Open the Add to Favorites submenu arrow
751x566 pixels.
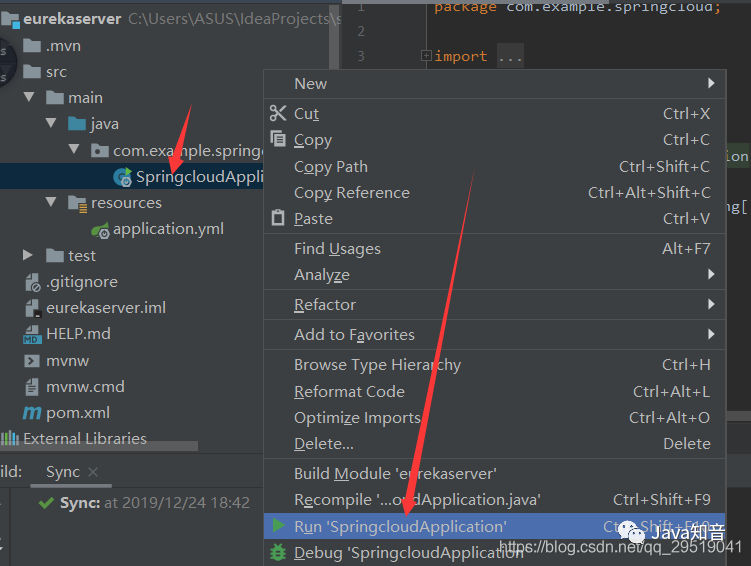[711, 334]
